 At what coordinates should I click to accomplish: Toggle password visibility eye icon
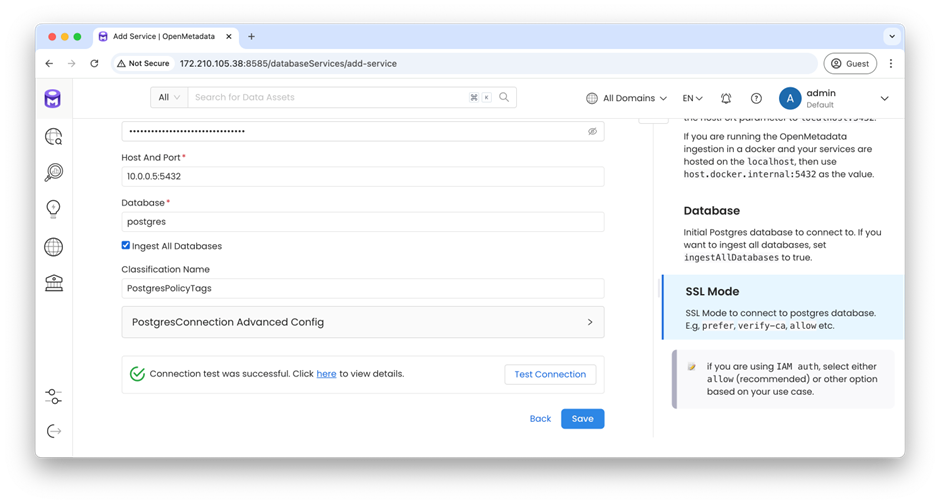[592, 131]
